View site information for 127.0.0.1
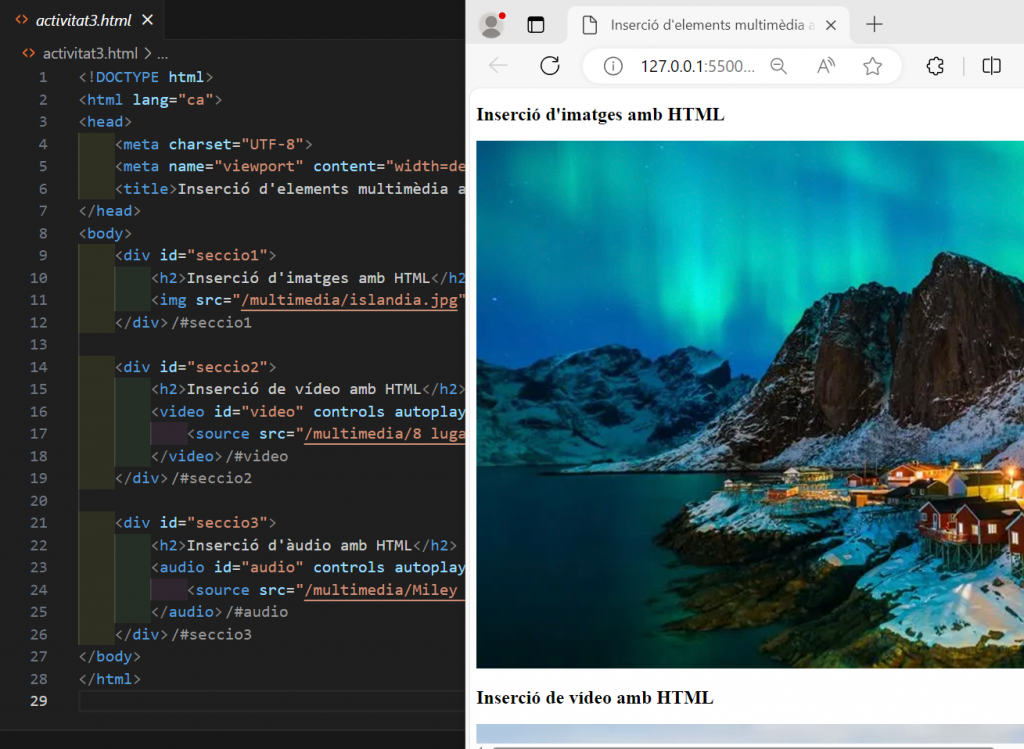 point(612,66)
